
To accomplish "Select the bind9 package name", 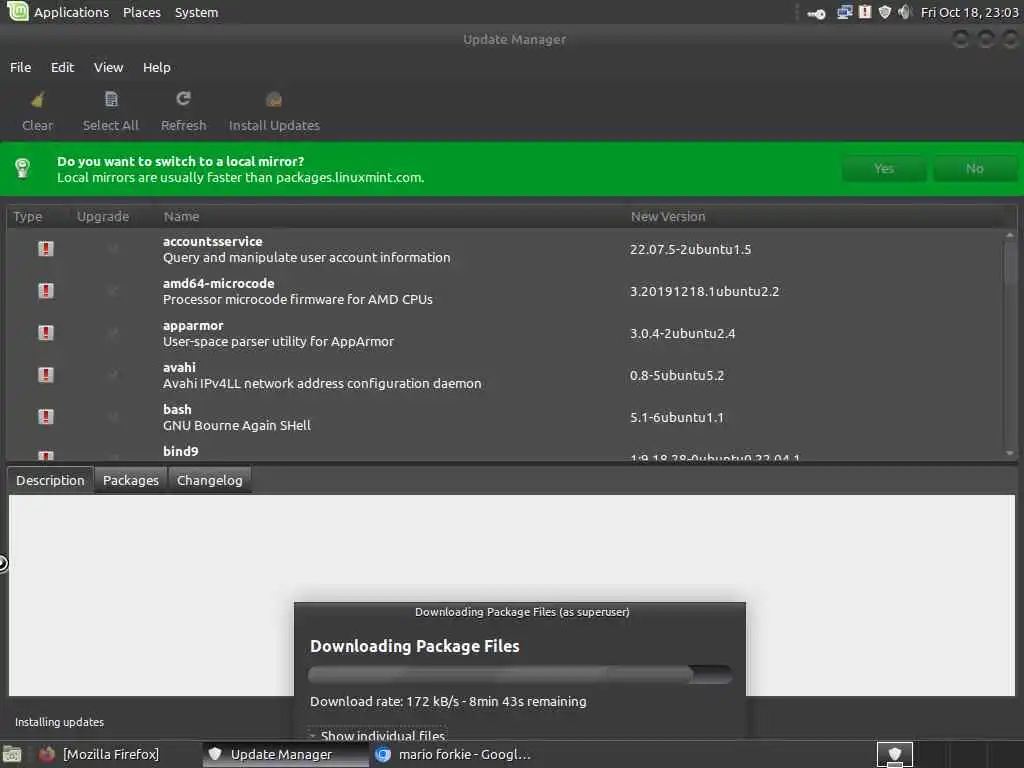I will coord(181,451).
